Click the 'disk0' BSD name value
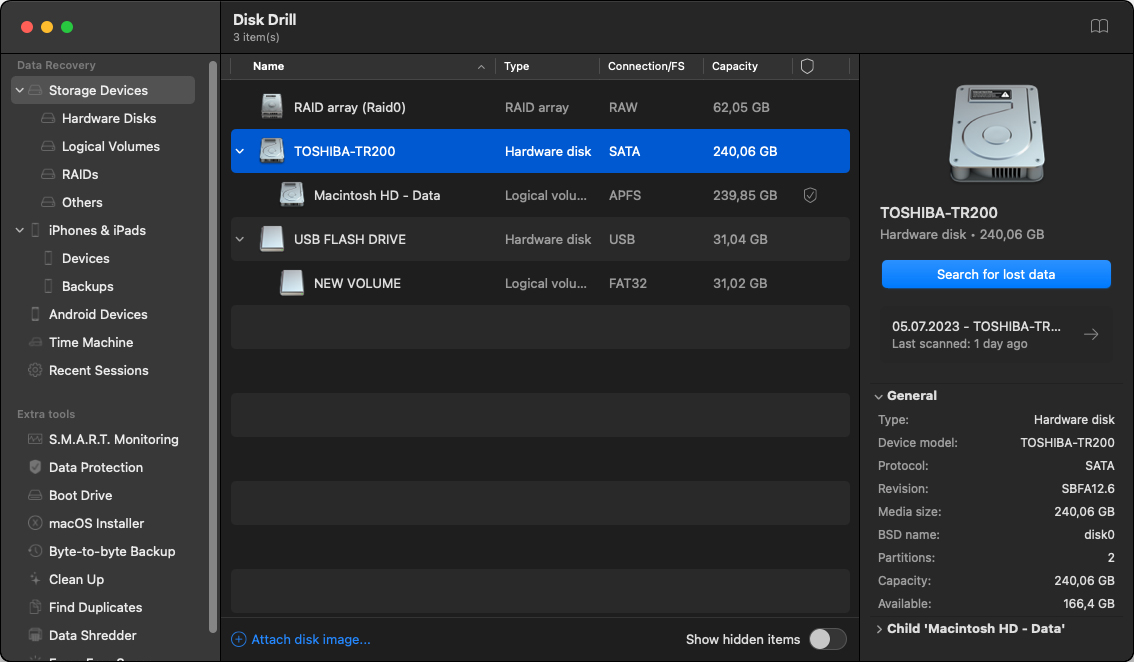 click(1099, 535)
